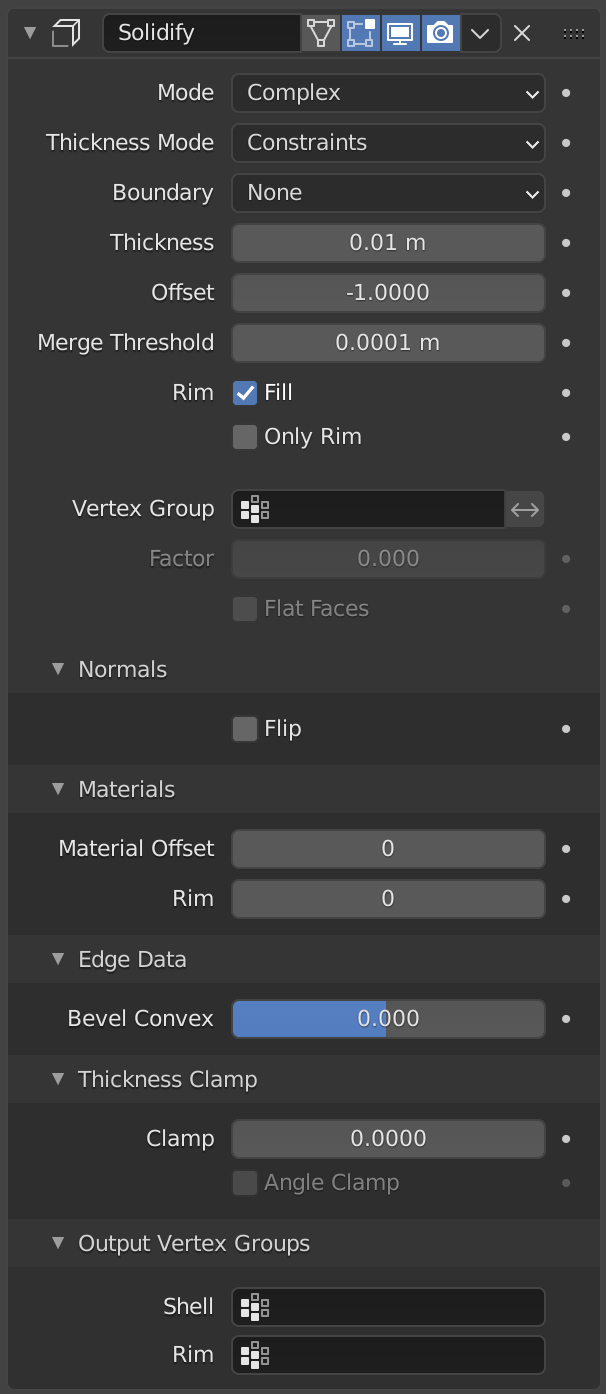Uncheck the Fill checkbox under Rim

click(x=245, y=393)
